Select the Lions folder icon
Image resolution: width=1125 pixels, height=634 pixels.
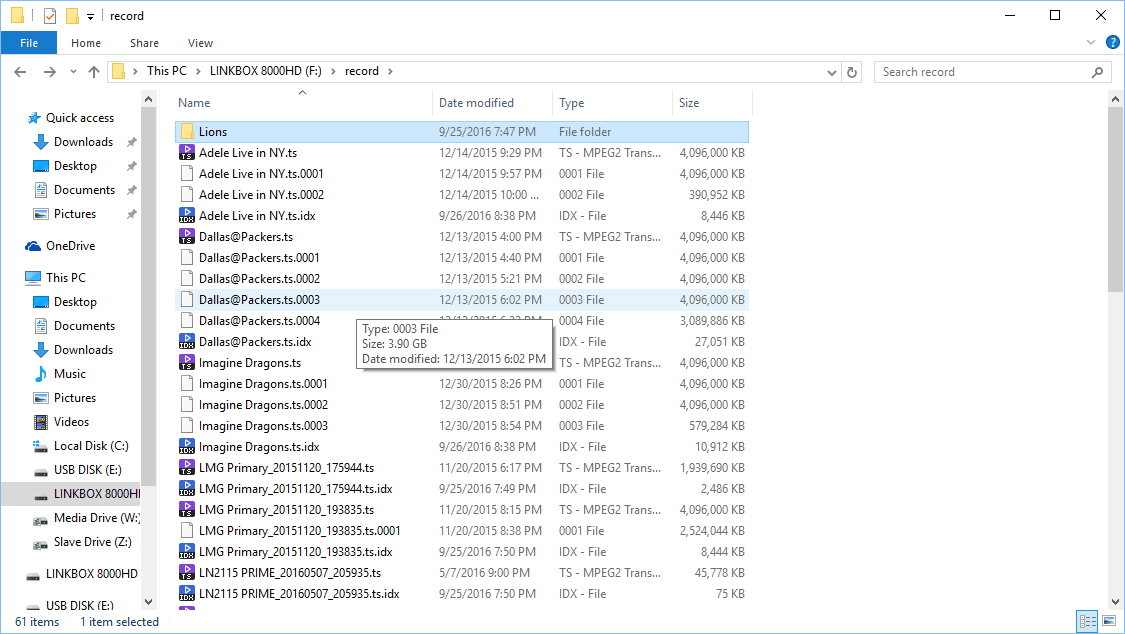pyautogui.click(x=186, y=132)
